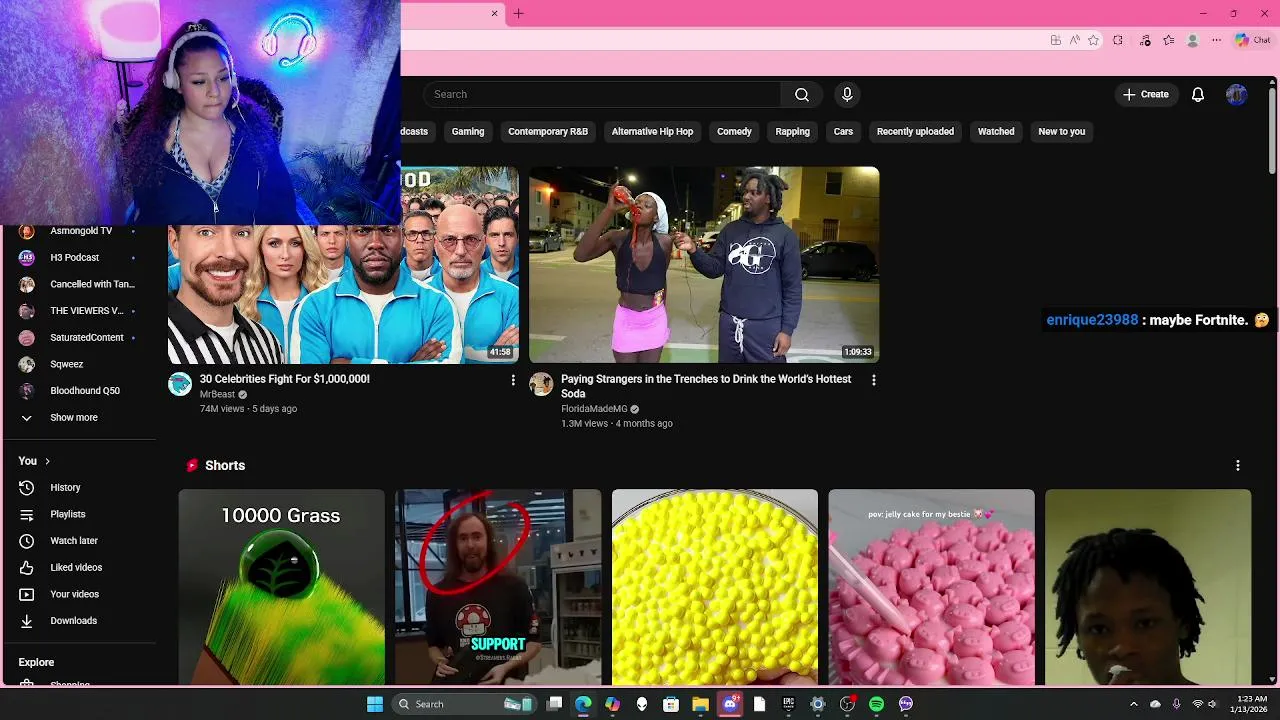Activate voice search microphone icon
The width and height of the screenshot is (1280, 720).
click(847, 94)
